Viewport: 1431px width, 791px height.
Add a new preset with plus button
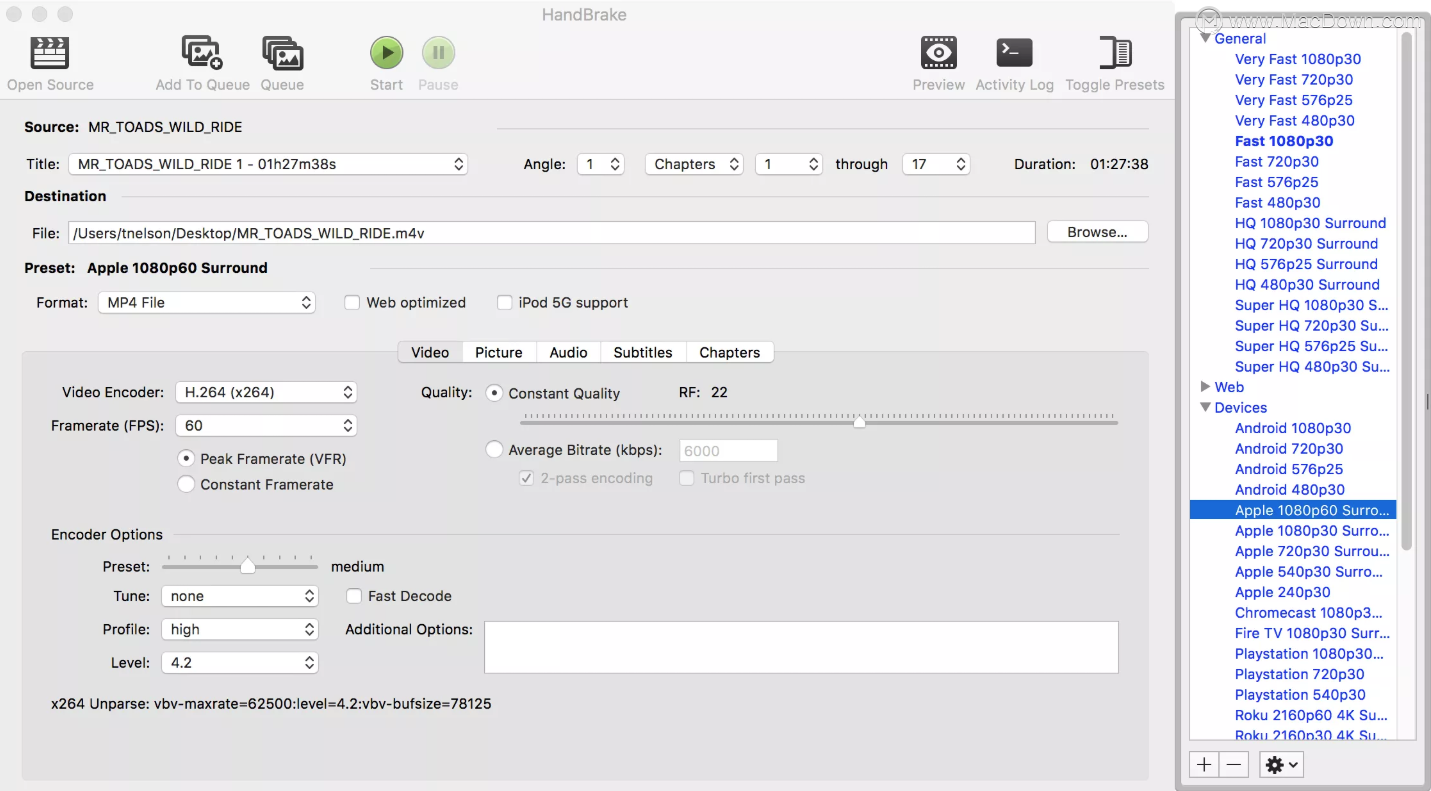click(1204, 765)
